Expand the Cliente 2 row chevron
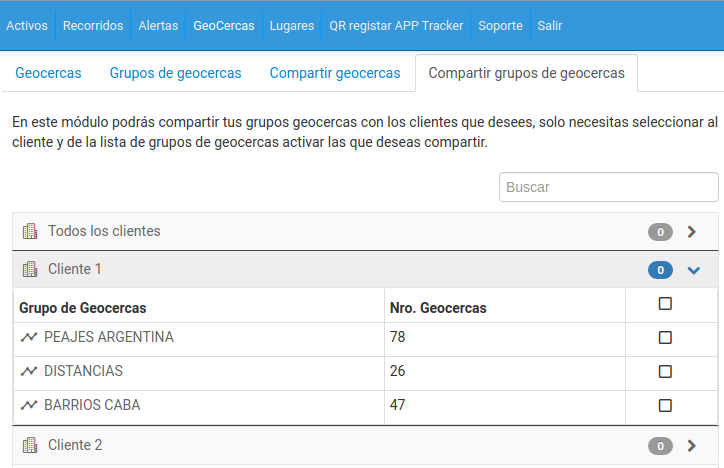 tap(692, 446)
